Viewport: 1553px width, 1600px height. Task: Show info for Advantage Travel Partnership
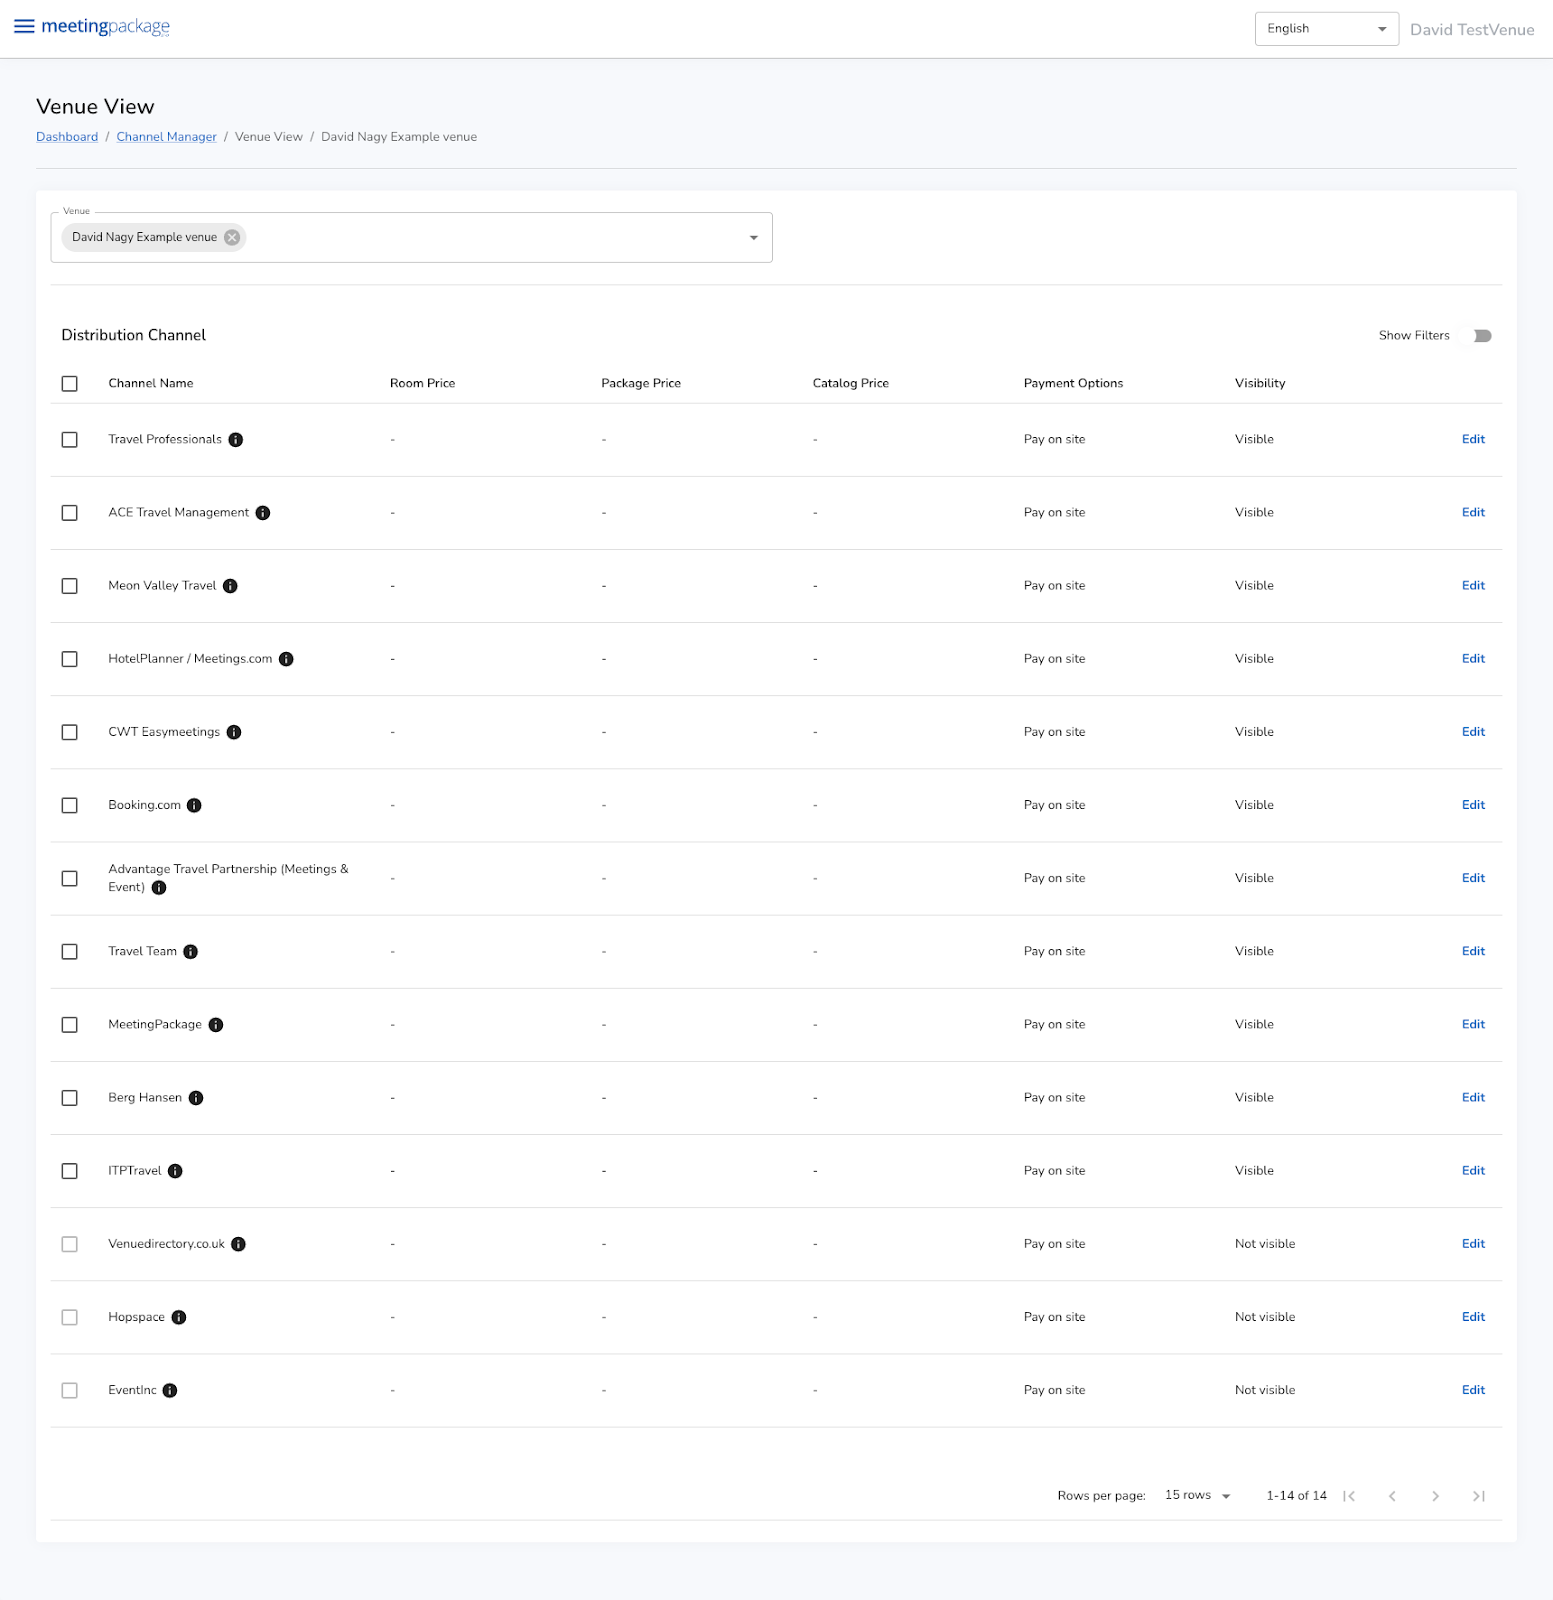click(159, 887)
